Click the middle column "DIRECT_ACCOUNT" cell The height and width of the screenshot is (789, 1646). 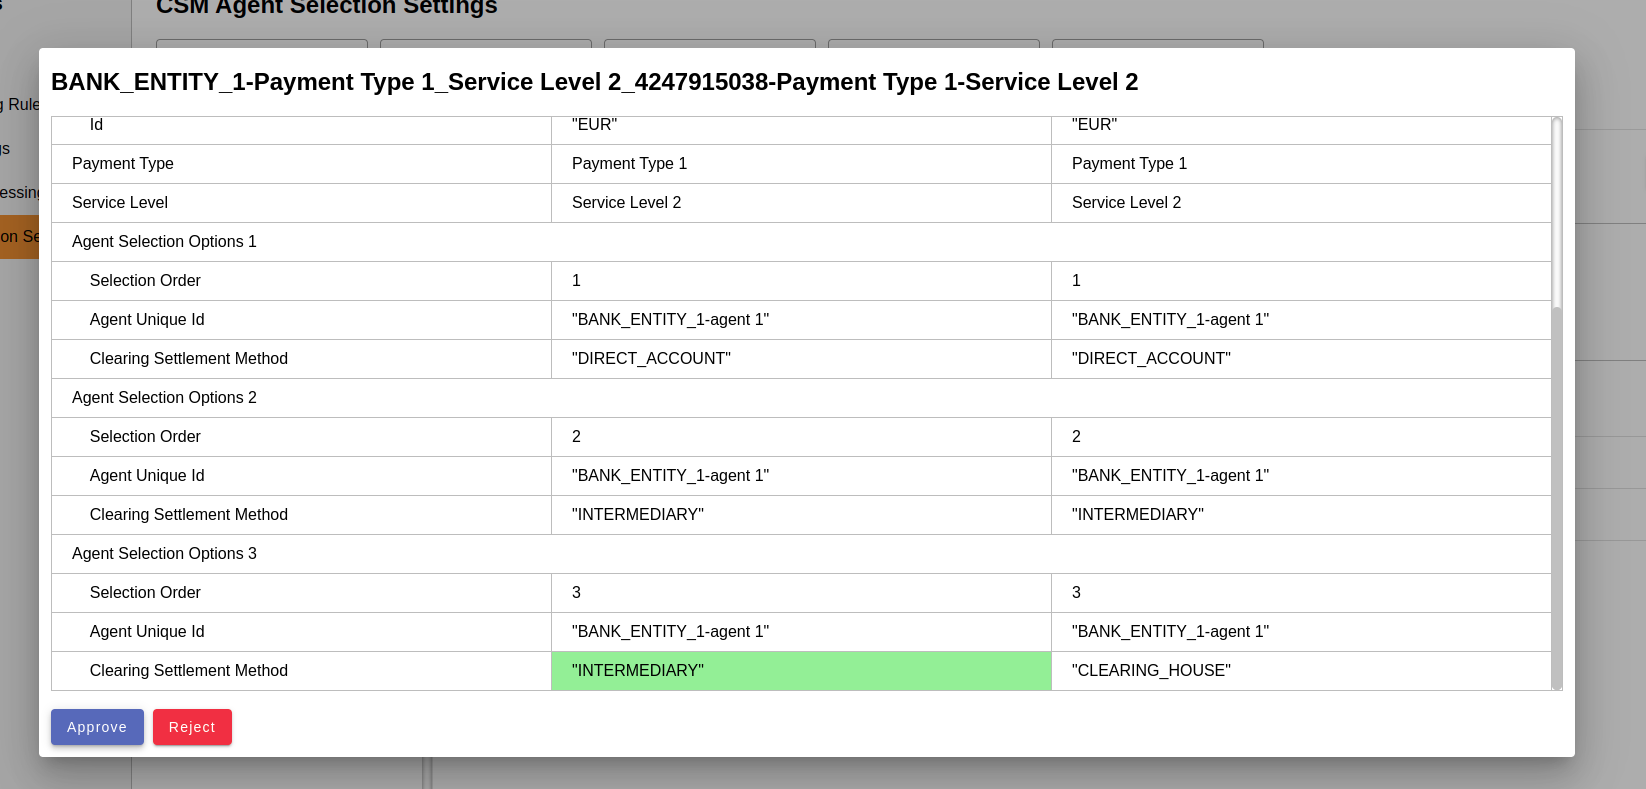(x=651, y=359)
